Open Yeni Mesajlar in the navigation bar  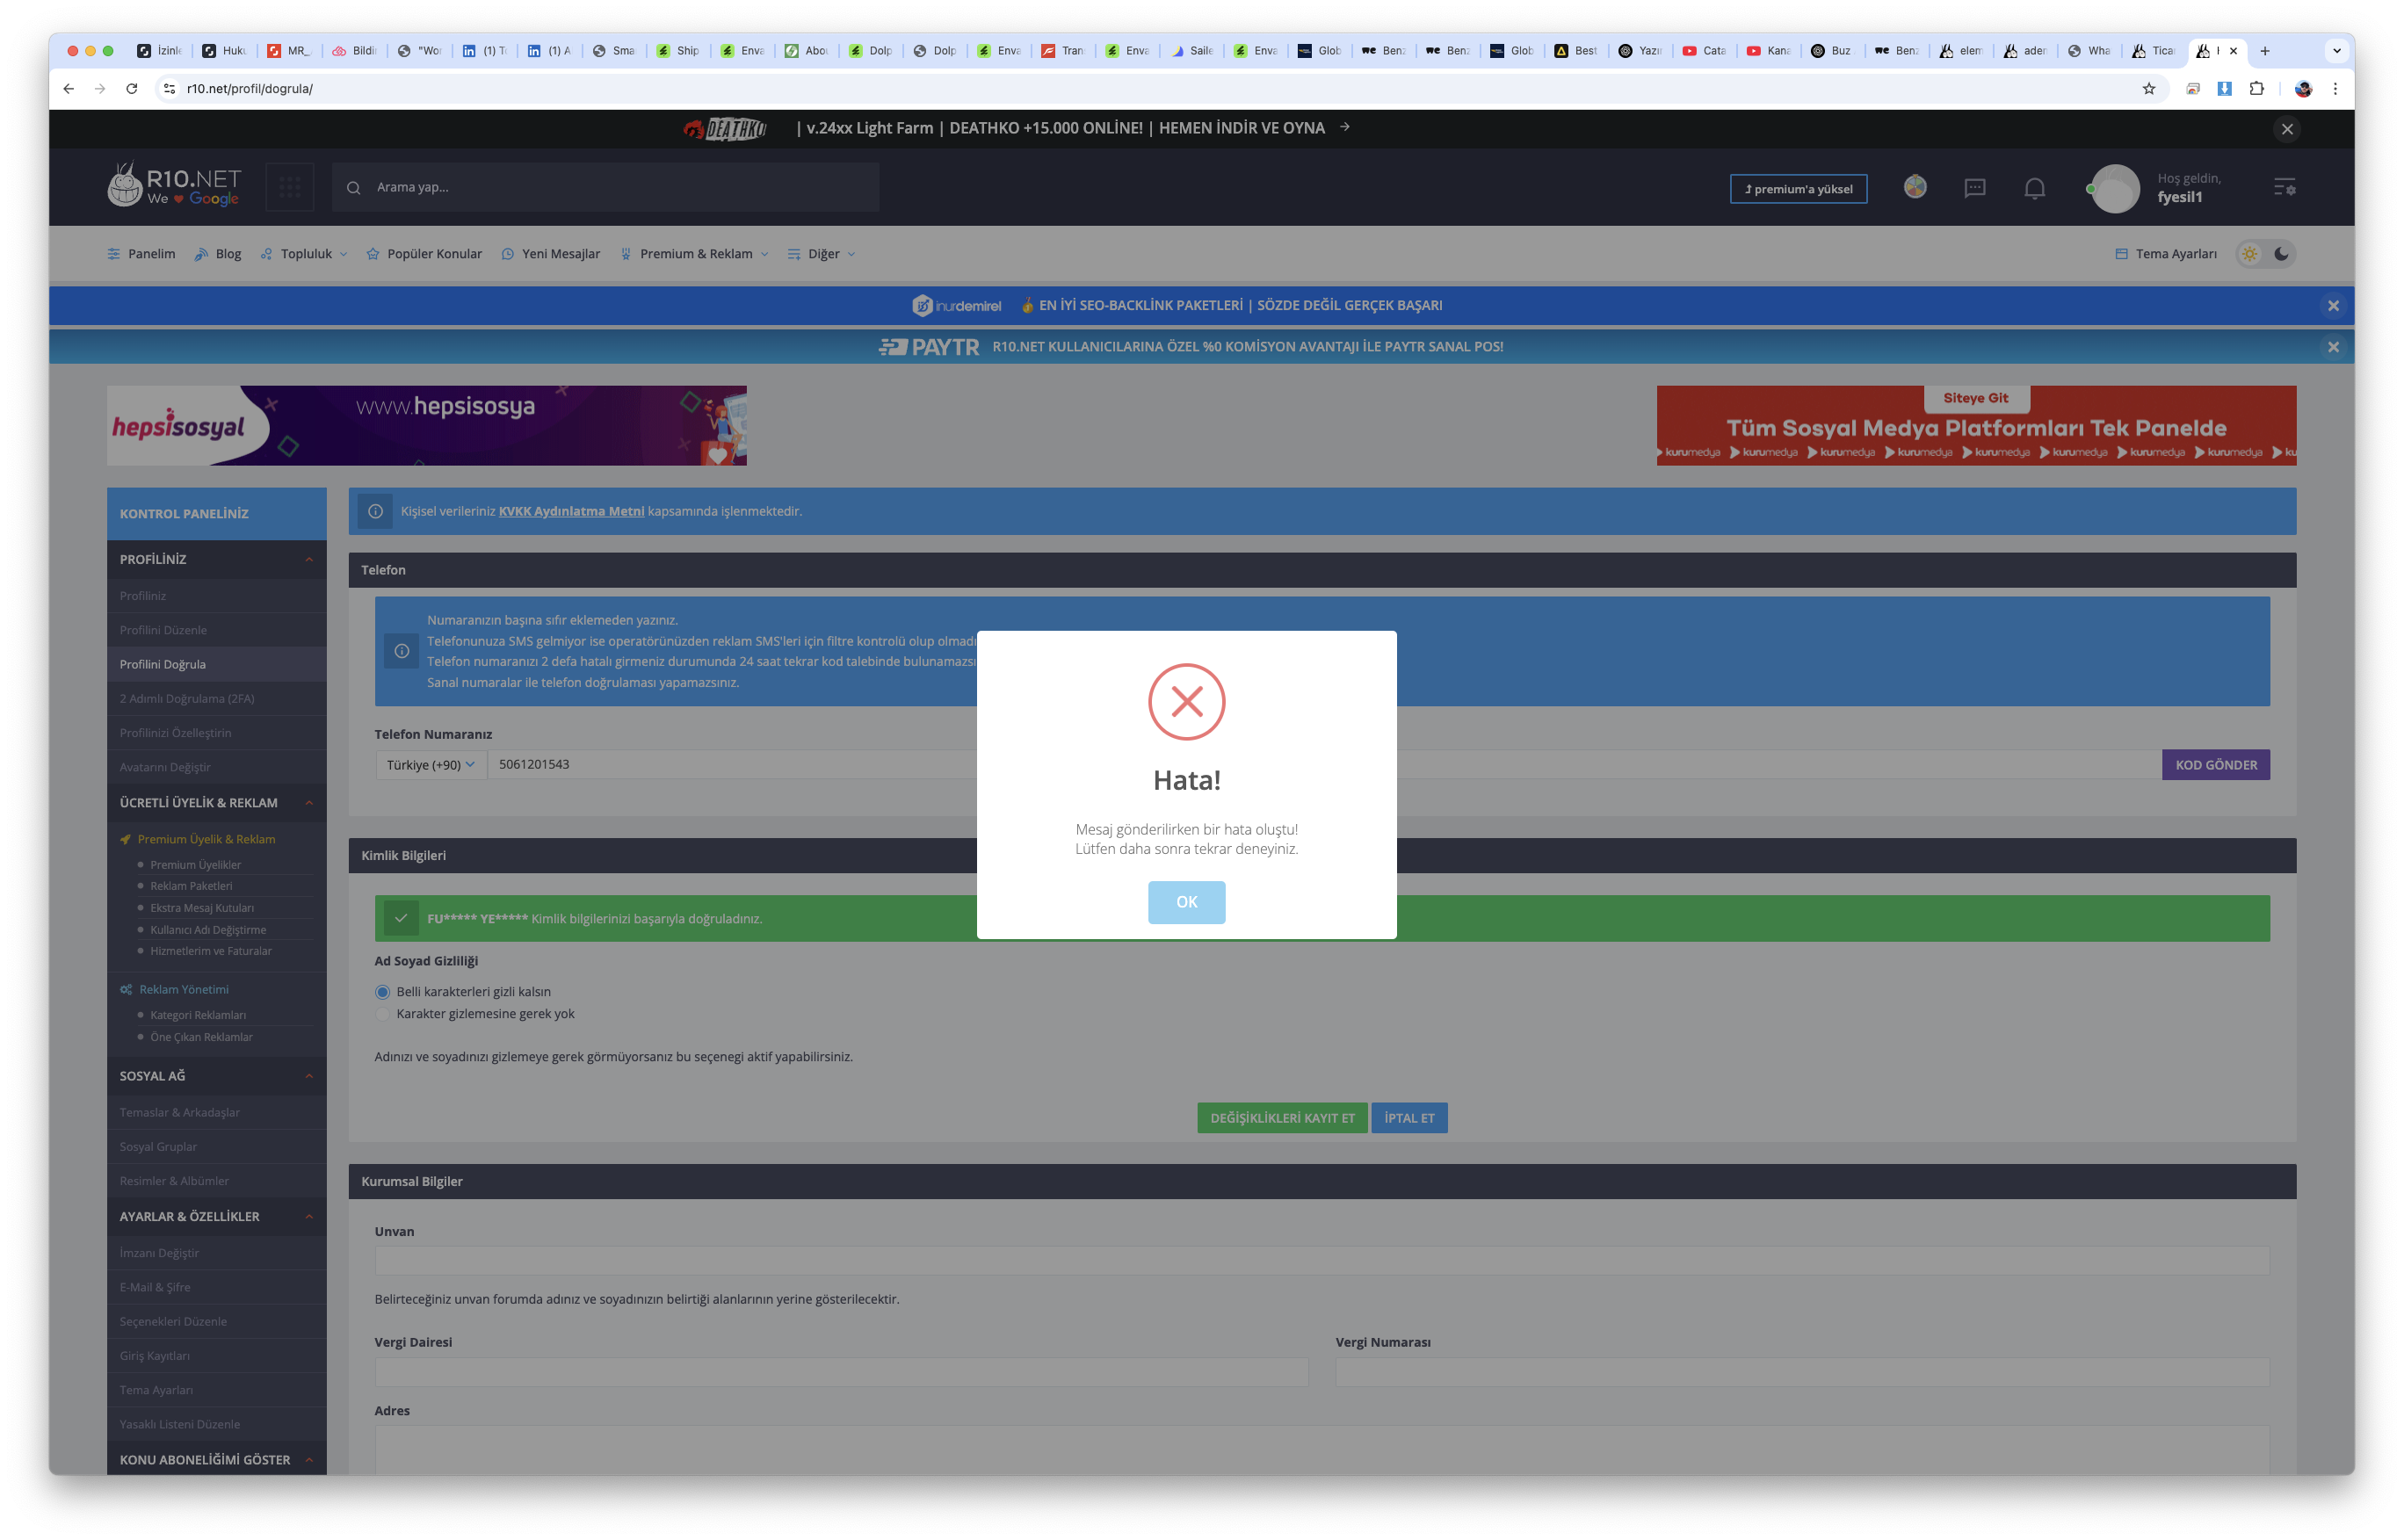click(x=551, y=254)
